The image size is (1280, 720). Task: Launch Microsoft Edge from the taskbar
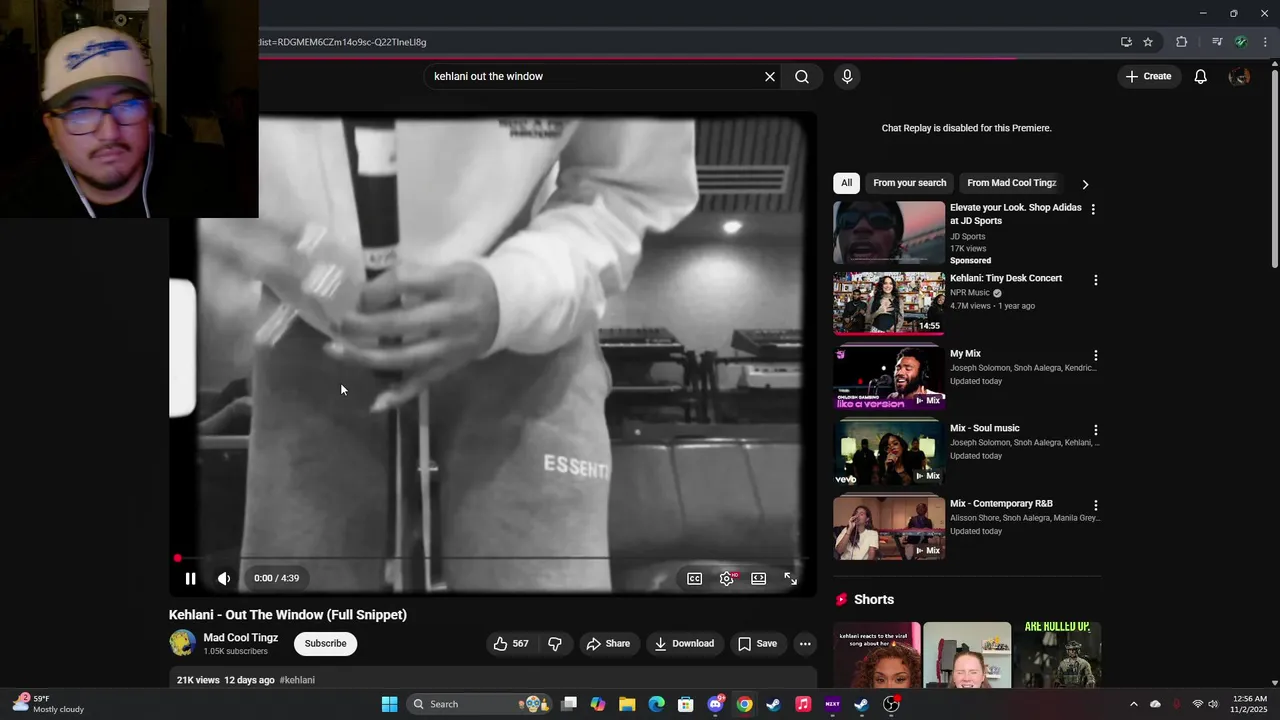click(657, 704)
